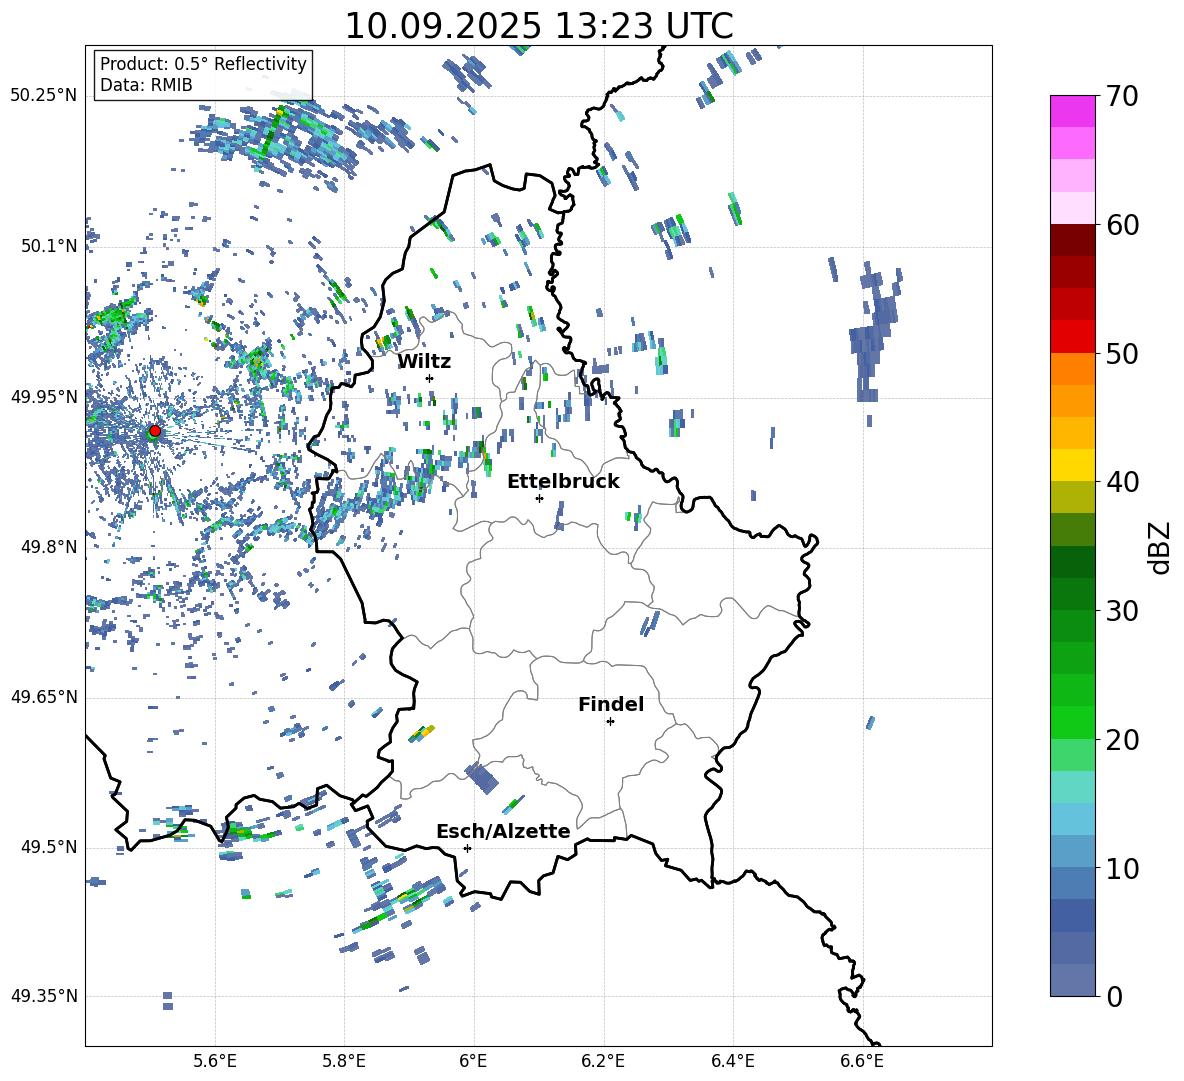Click the 49.35°N latitude label

coord(44,996)
